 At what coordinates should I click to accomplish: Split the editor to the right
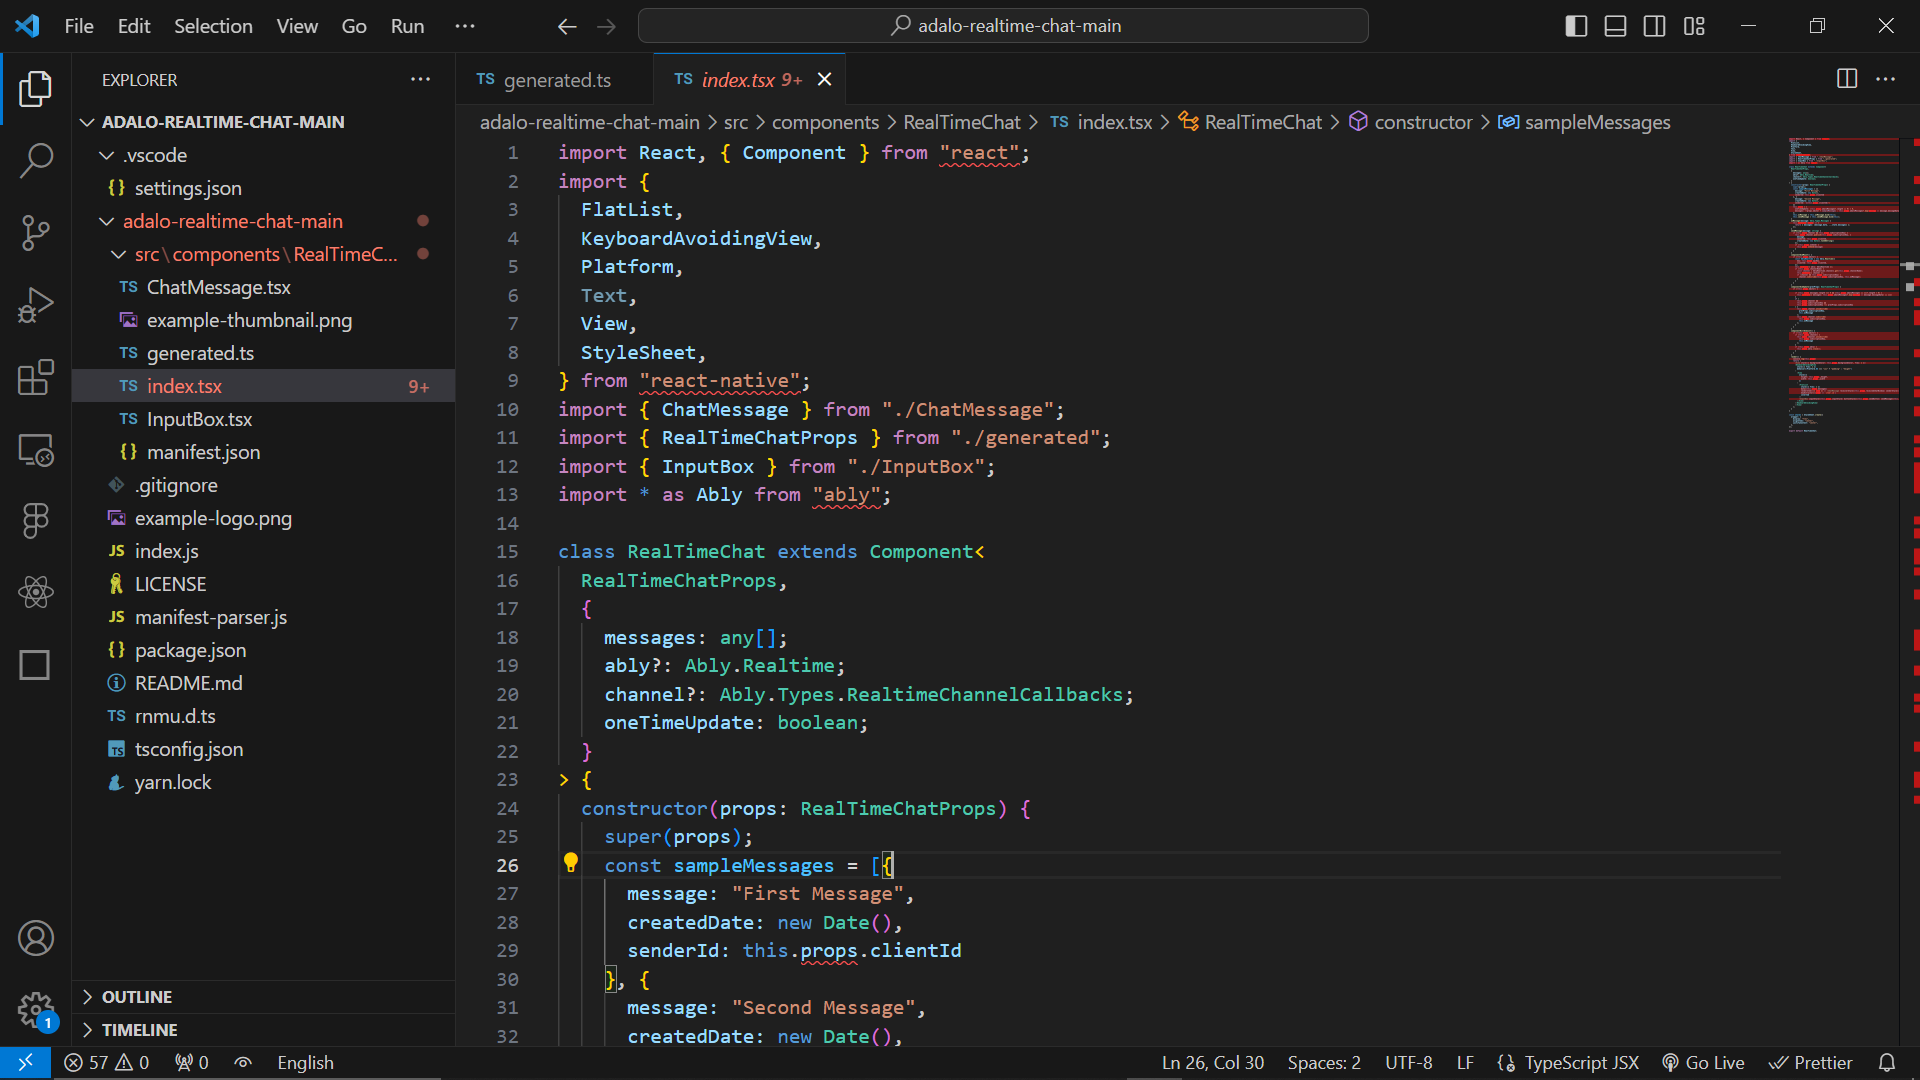[x=1846, y=79]
